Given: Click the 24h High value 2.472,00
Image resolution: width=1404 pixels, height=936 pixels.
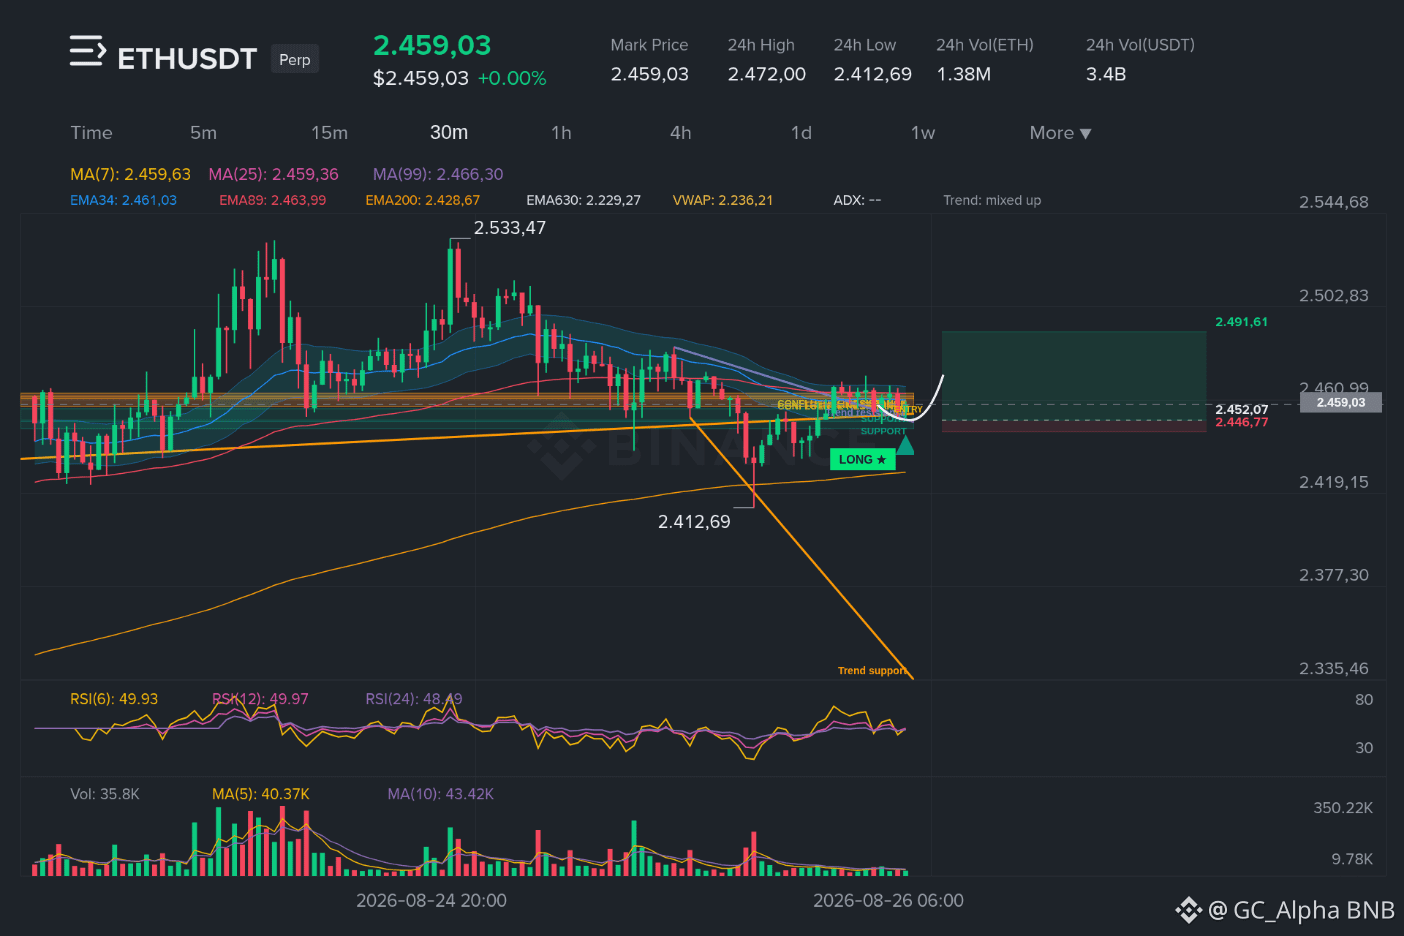Looking at the screenshot, I should [x=767, y=74].
